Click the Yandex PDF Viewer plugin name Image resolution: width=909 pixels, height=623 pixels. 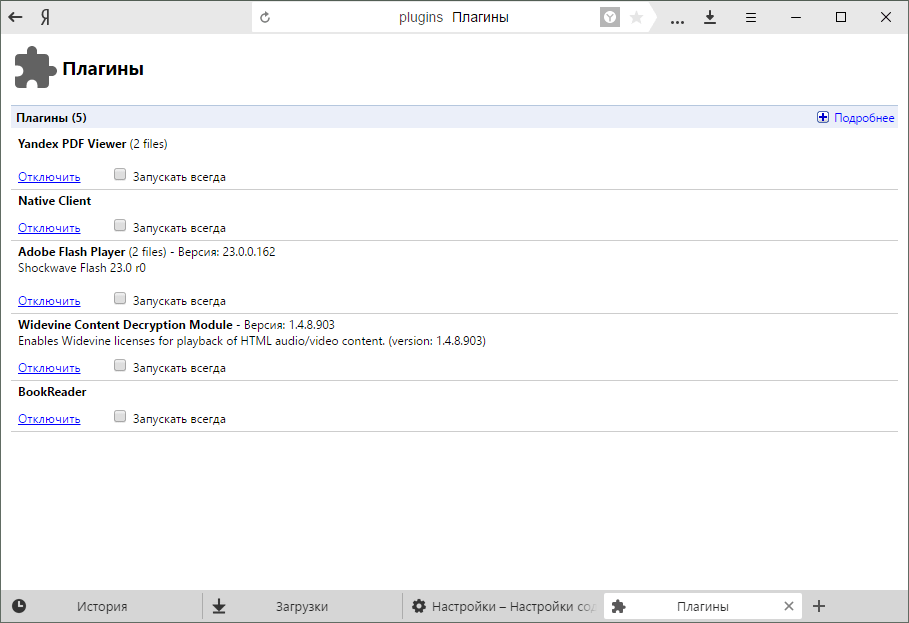click(x=72, y=144)
